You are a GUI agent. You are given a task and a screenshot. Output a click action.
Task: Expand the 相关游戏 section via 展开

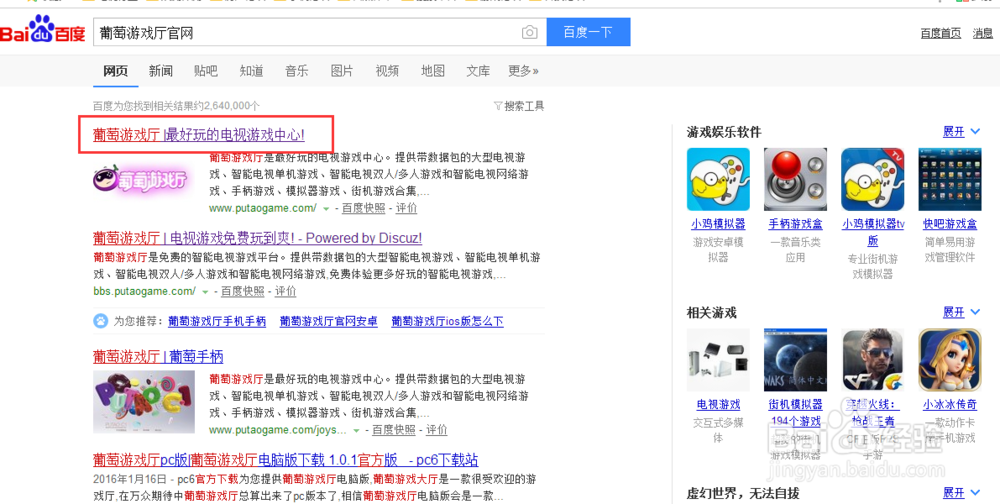coord(961,312)
